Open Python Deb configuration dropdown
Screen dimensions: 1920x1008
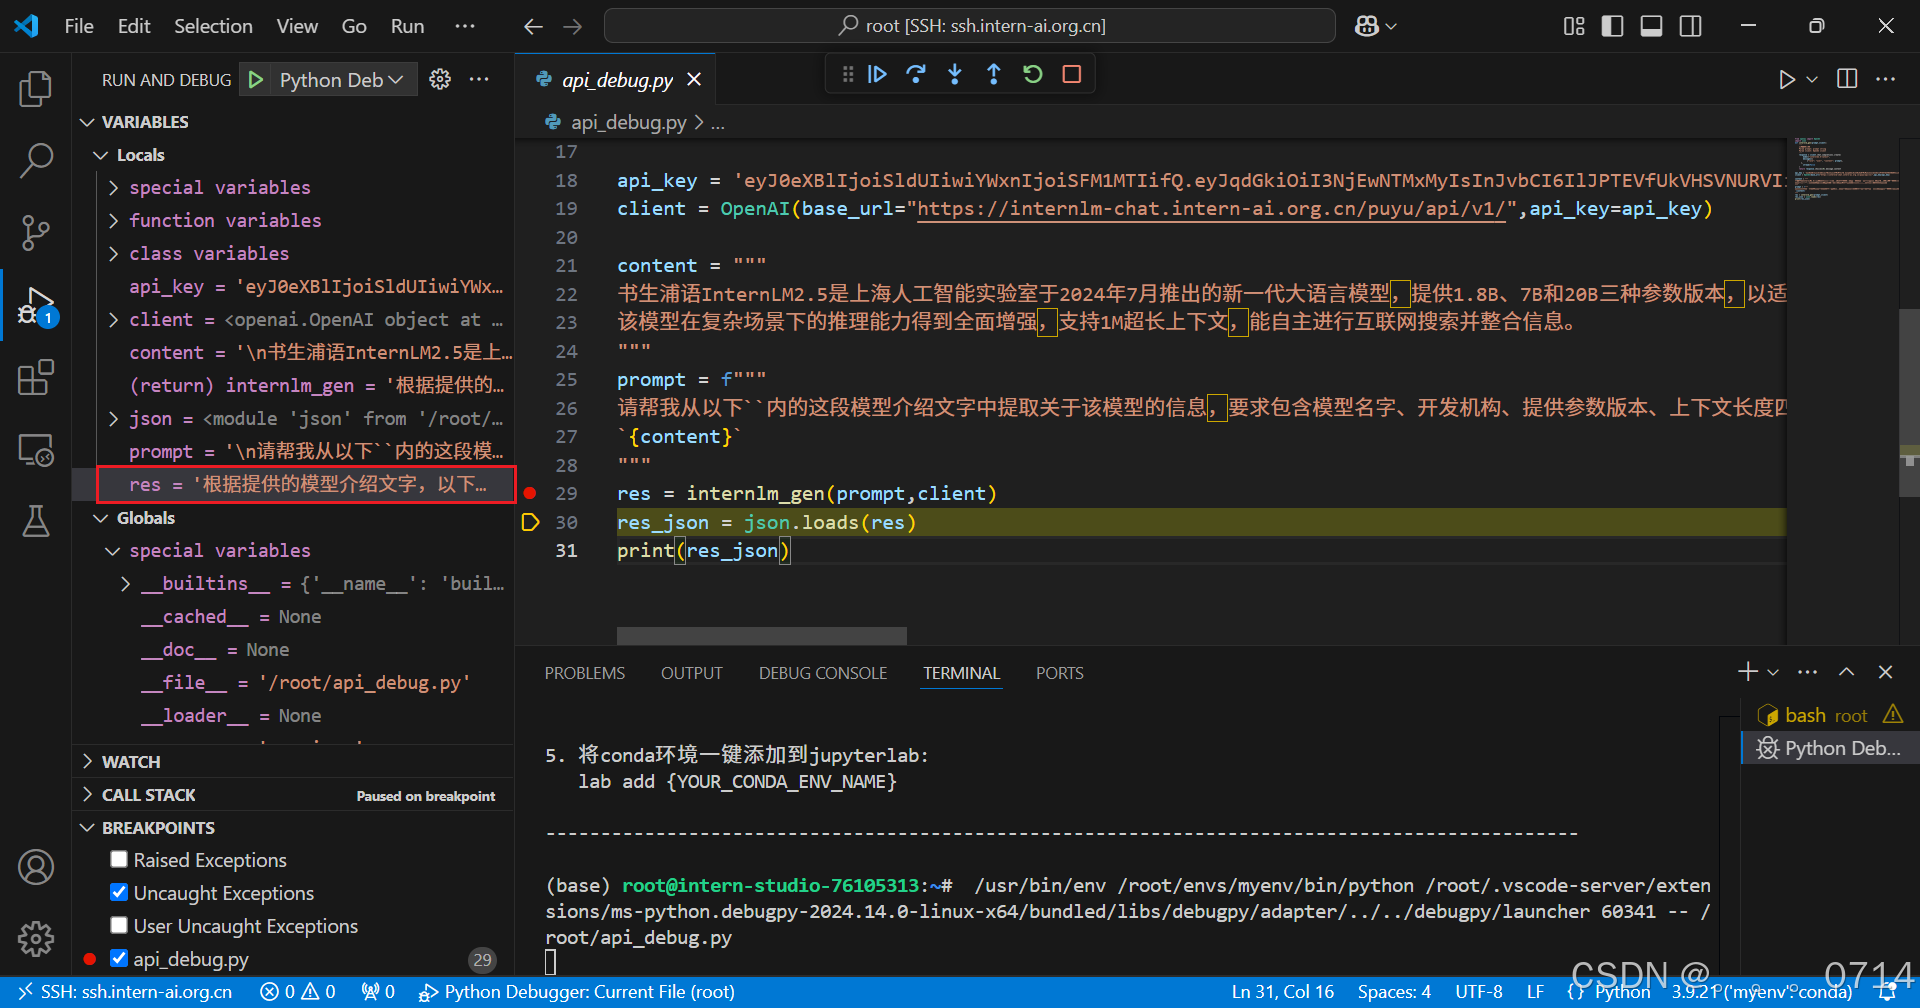tap(342, 80)
